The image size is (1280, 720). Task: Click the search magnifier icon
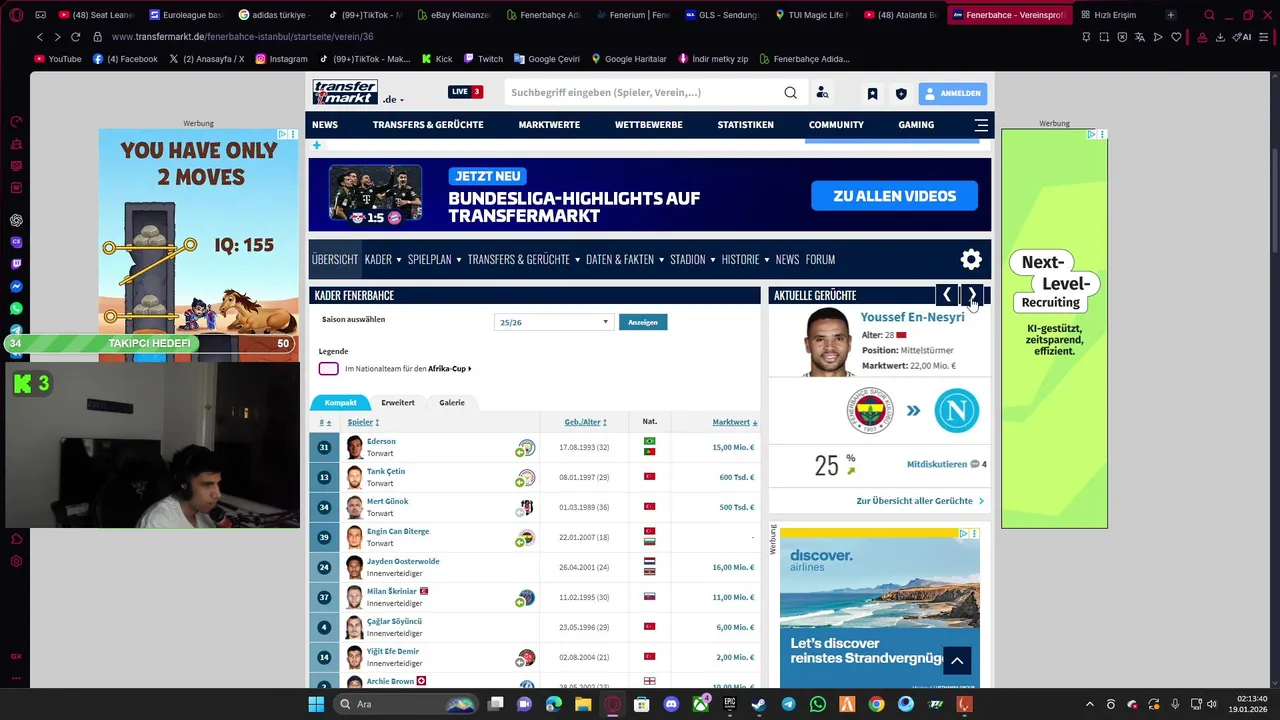coord(790,93)
